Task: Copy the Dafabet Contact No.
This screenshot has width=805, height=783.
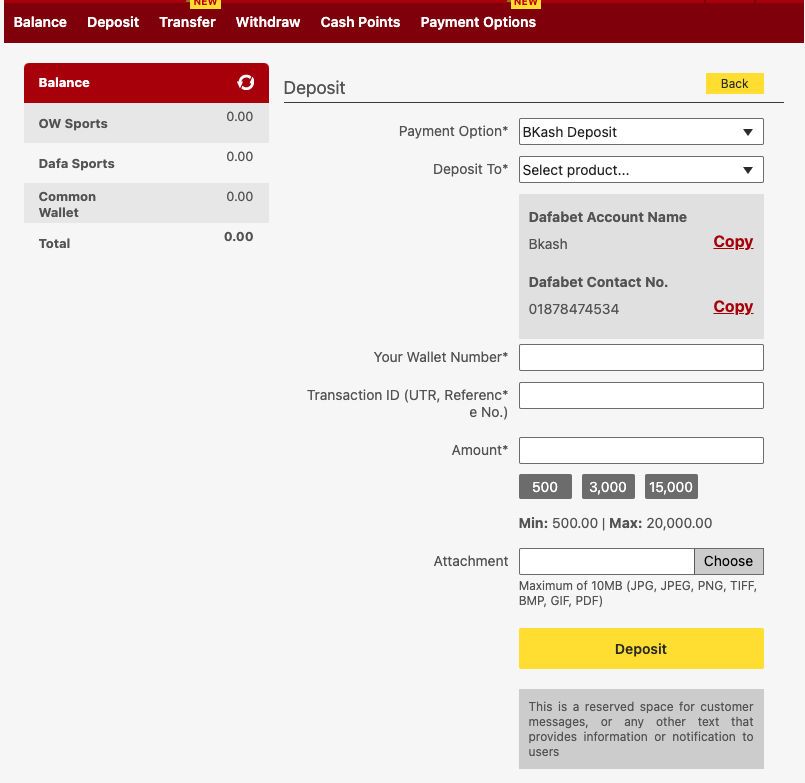Action: (x=733, y=307)
